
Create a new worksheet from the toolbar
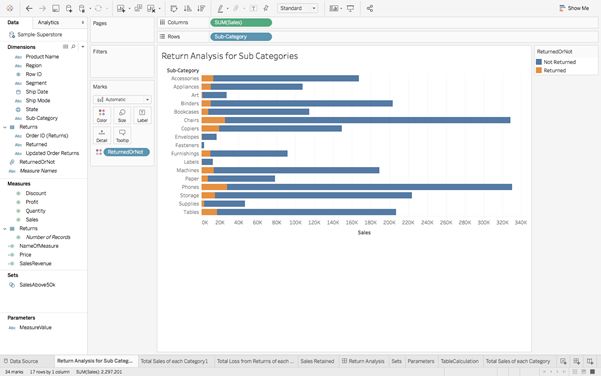121,8
